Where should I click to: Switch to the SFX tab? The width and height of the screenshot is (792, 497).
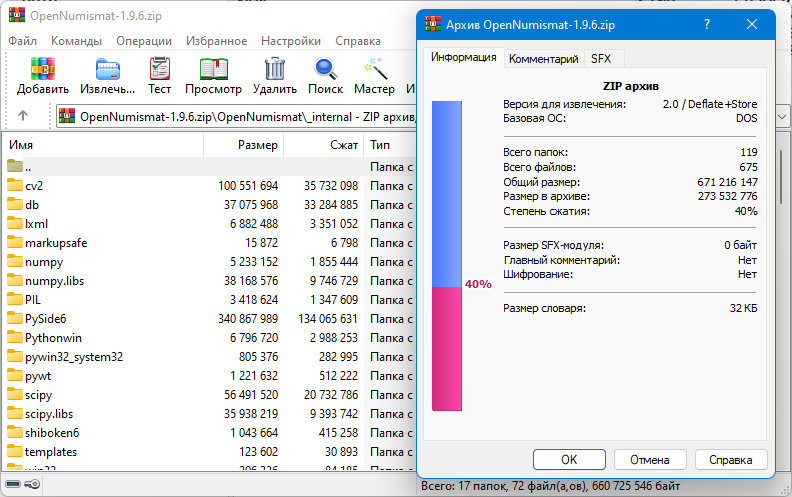point(604,59)
